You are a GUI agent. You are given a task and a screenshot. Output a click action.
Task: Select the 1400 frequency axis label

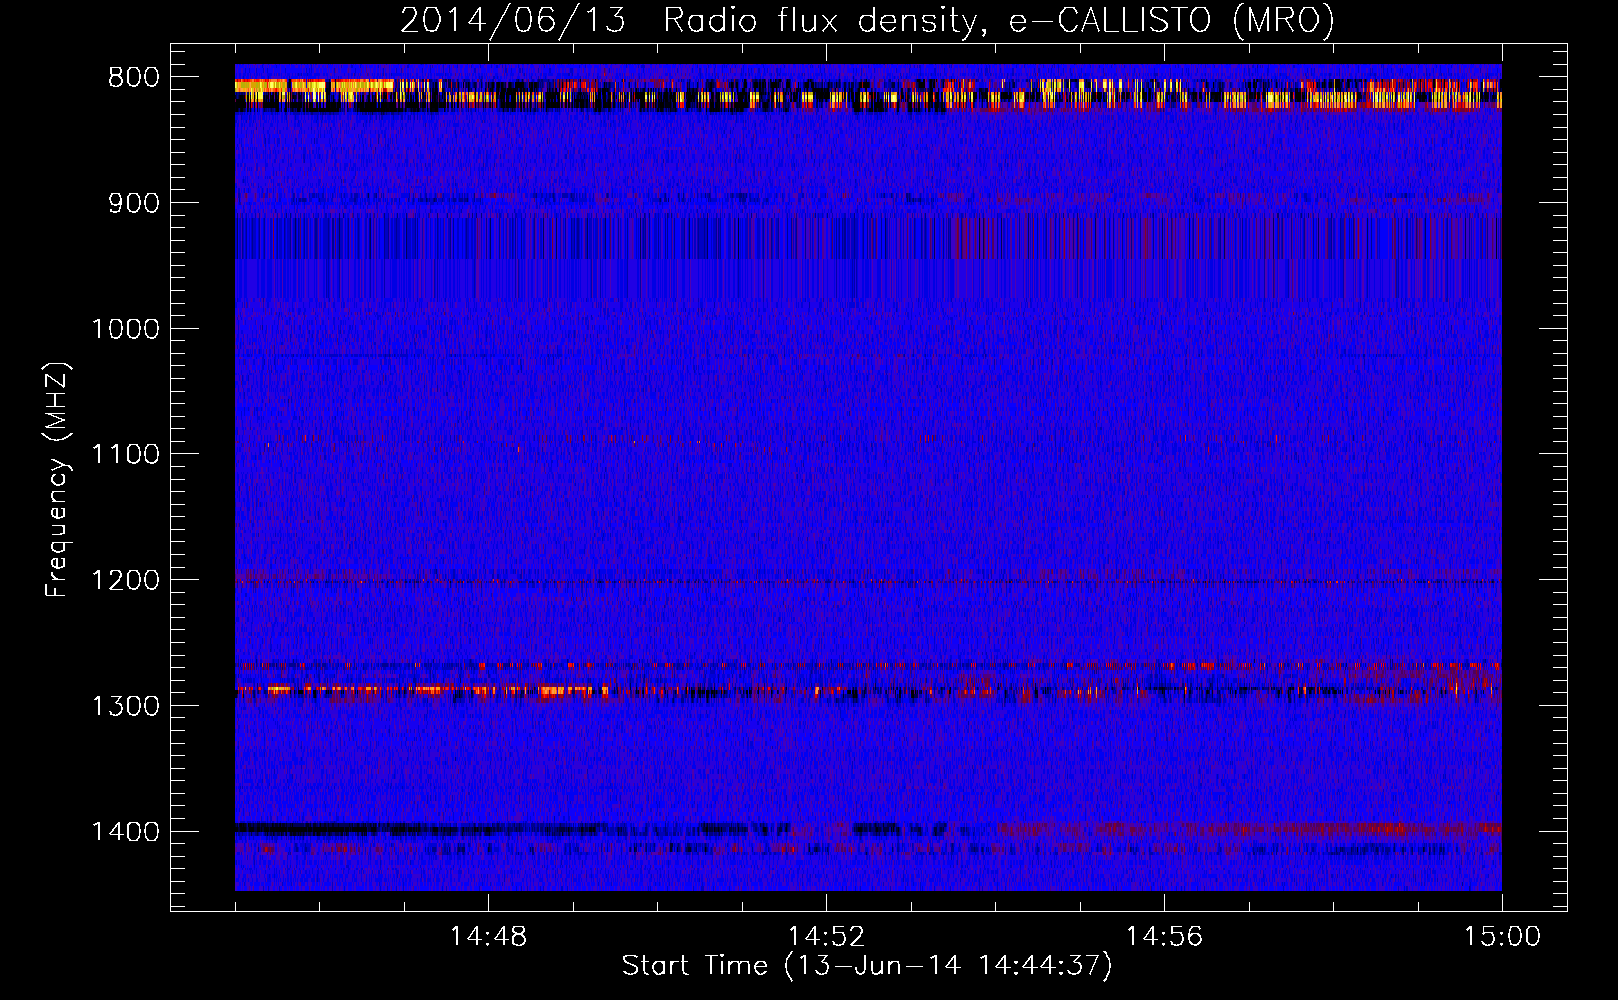126,832
